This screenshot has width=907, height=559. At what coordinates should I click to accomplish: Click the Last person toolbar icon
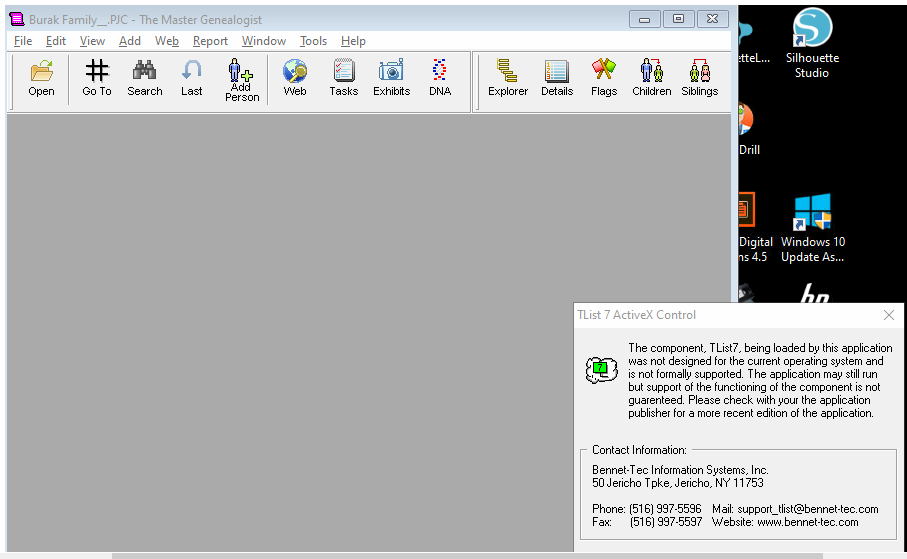pyautogui.click(x=191, y=79)
